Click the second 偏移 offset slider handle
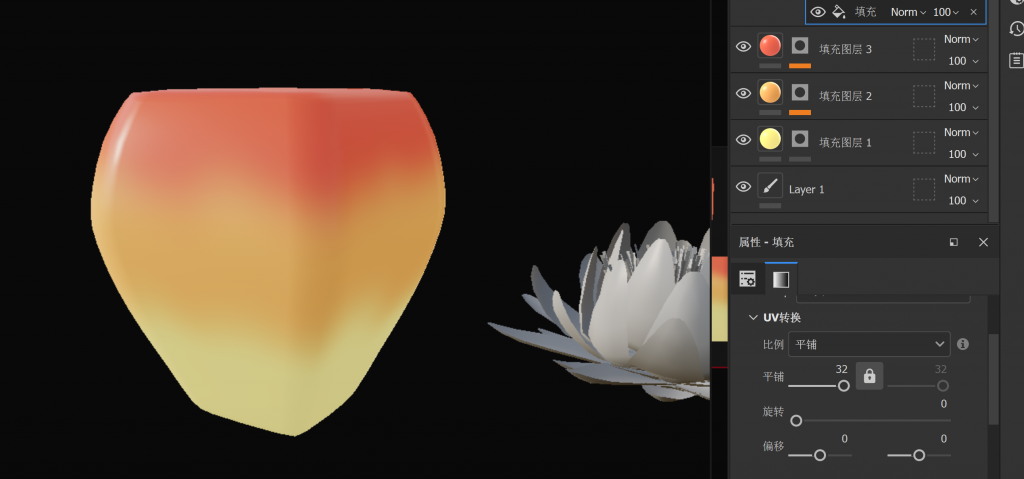1024x479 pixels. [x=919, y=455]
